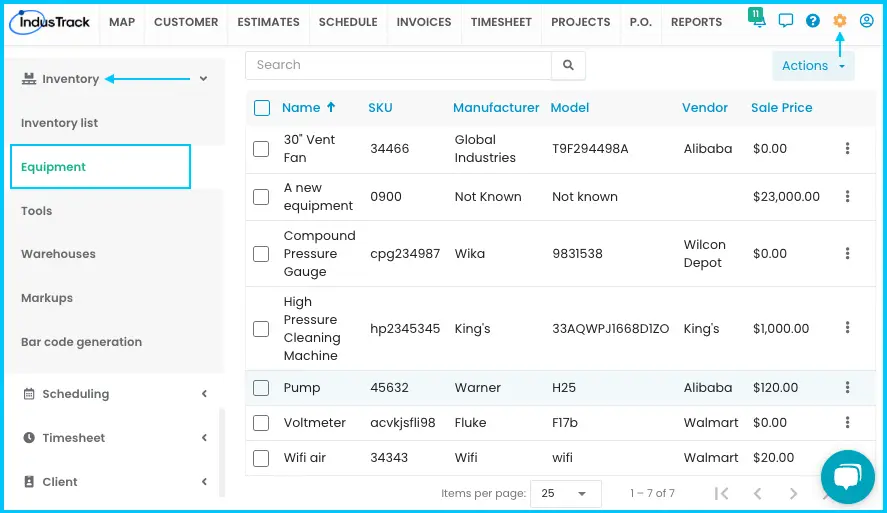The width and height of the screenshot is (887, 513).
Task: Toggle the select-all header checkbox
Action: (262, 107)
